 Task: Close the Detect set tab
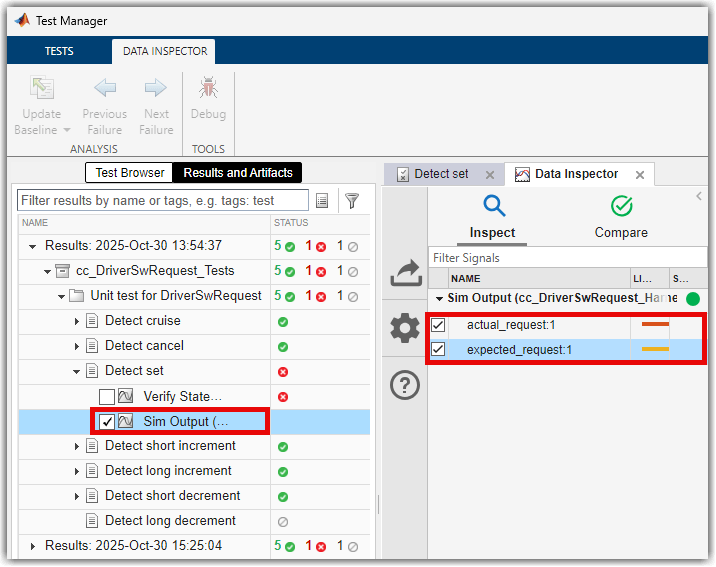[x=490, y=175]
